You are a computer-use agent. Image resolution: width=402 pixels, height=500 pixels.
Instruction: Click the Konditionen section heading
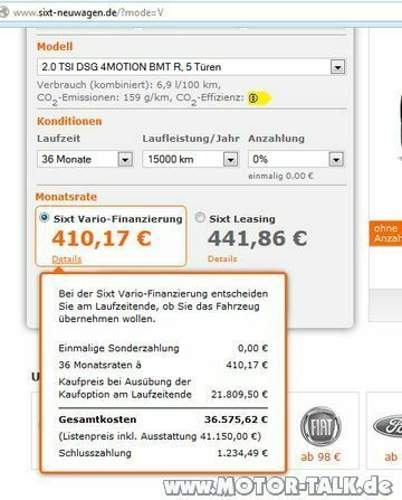69,121
